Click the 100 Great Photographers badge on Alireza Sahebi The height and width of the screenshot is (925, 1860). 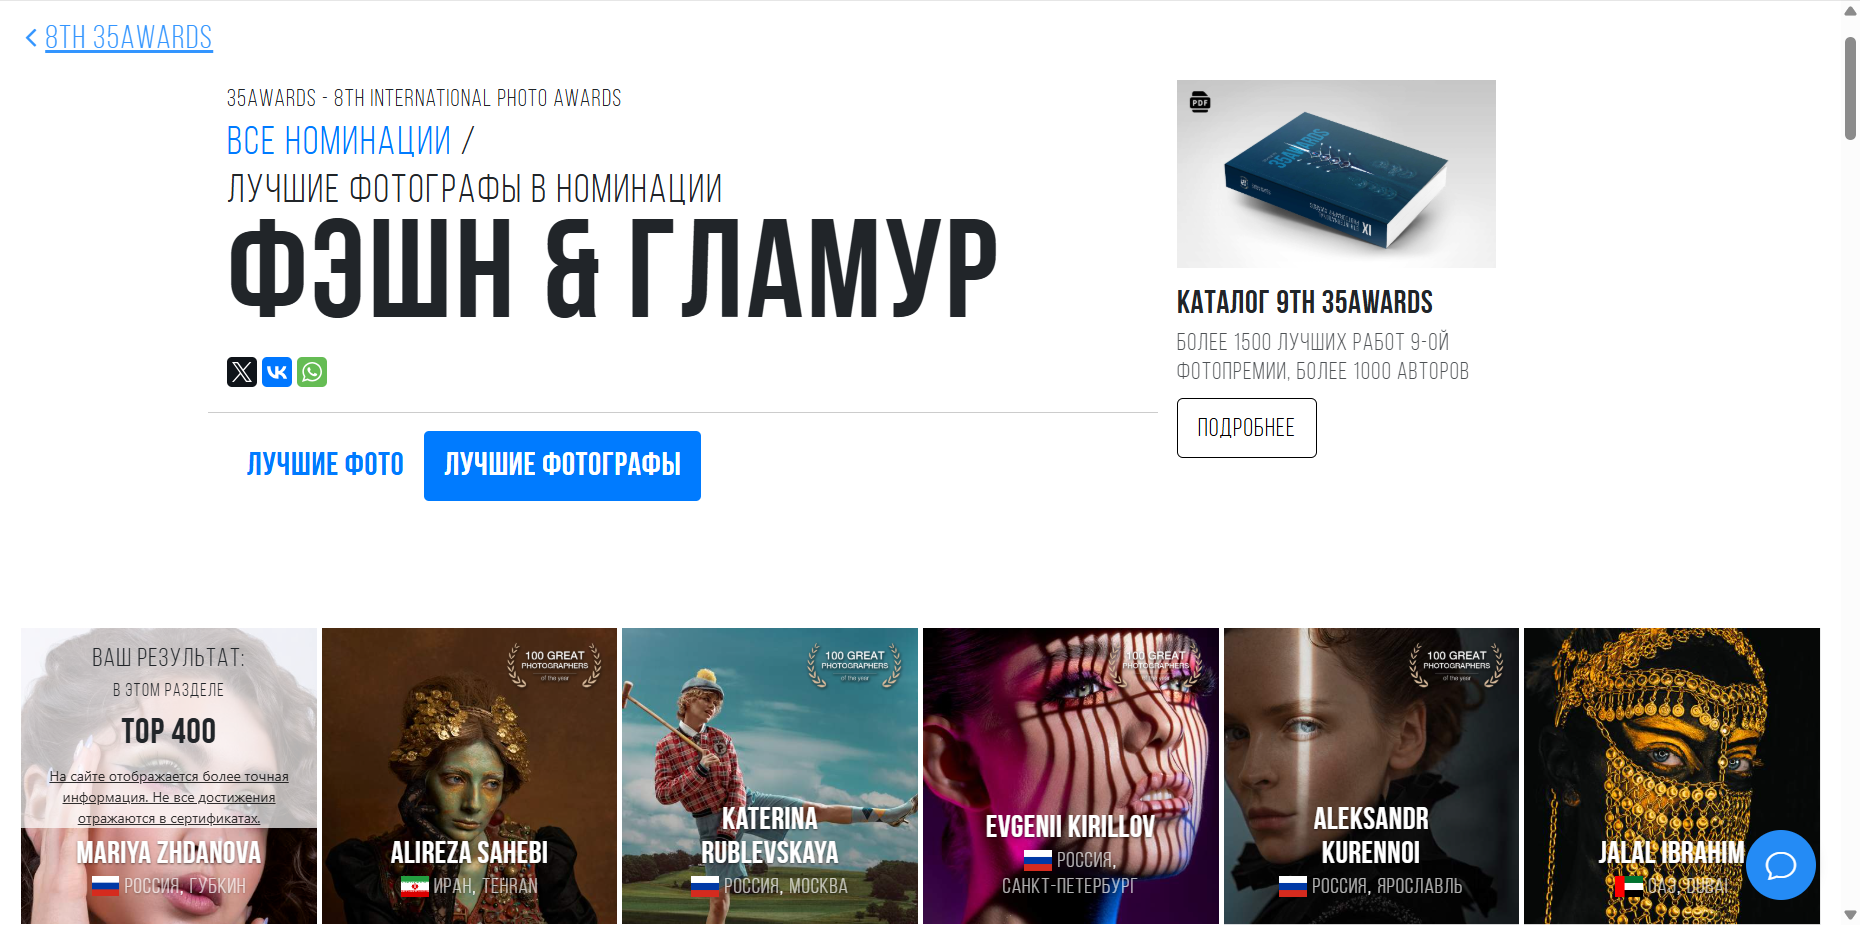[x=555, y=665]
